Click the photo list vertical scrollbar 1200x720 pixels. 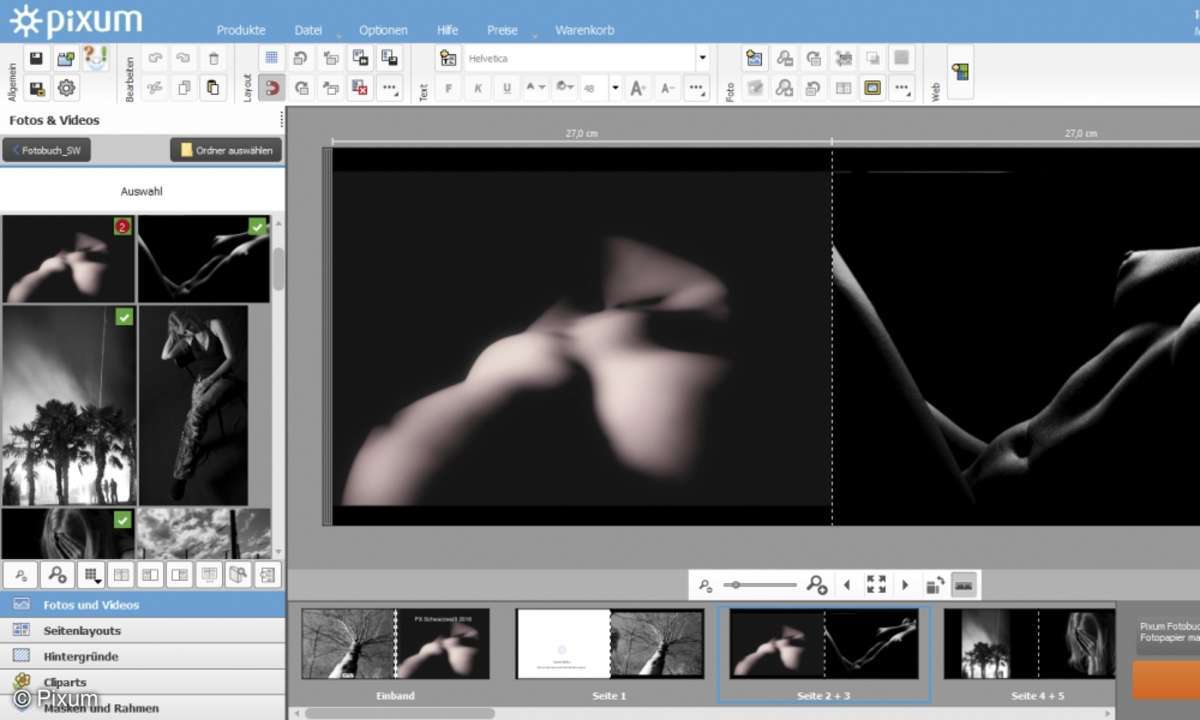(x=278, y=268)
